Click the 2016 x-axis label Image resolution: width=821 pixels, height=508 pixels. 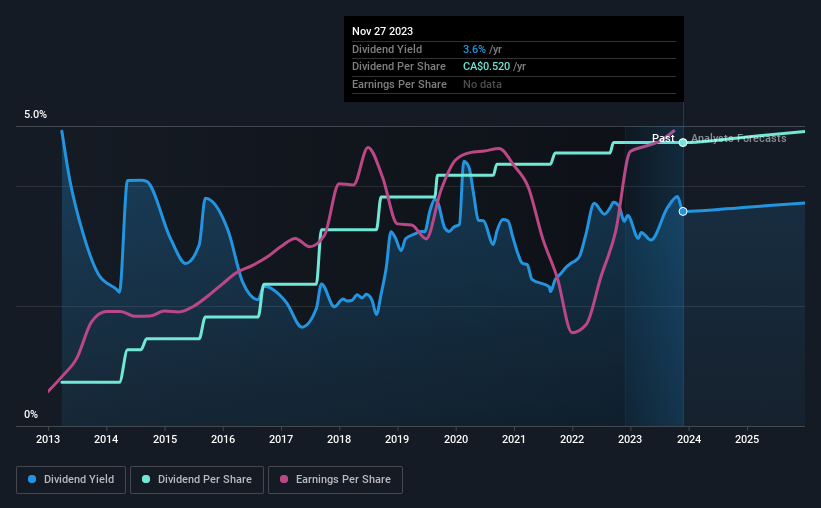point(223,439)
